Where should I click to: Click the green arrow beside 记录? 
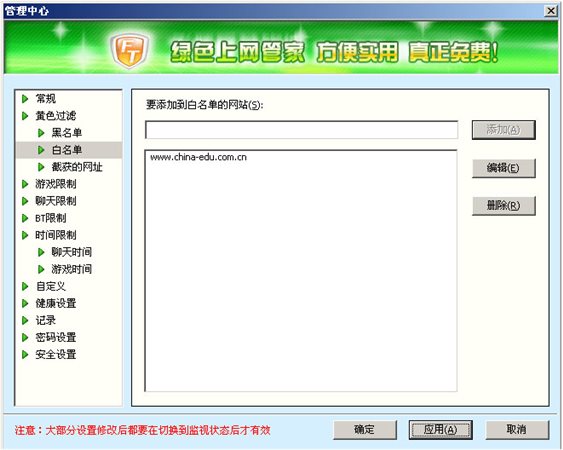(x=25, y=321)
